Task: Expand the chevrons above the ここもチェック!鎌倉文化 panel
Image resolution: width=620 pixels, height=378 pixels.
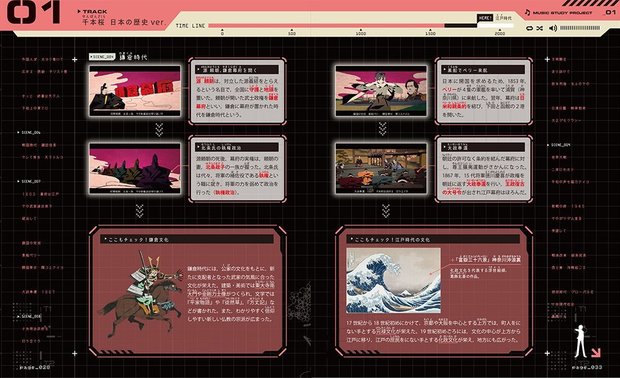Action: 140,211
